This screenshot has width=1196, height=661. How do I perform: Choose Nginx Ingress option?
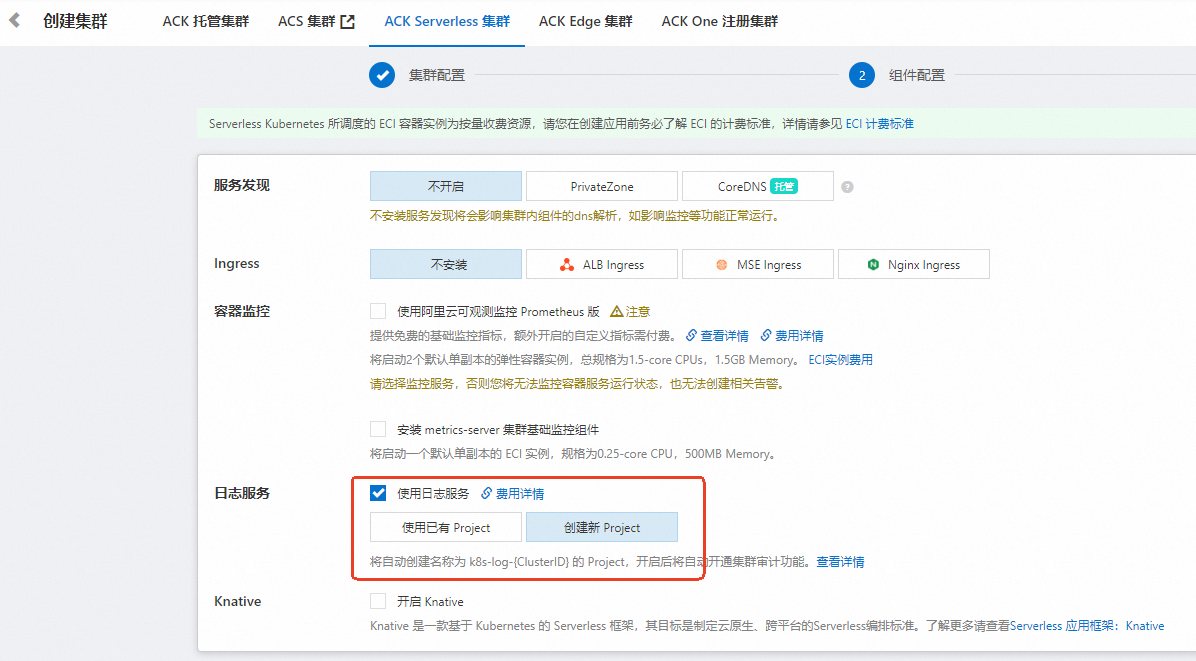pos(914,264)
